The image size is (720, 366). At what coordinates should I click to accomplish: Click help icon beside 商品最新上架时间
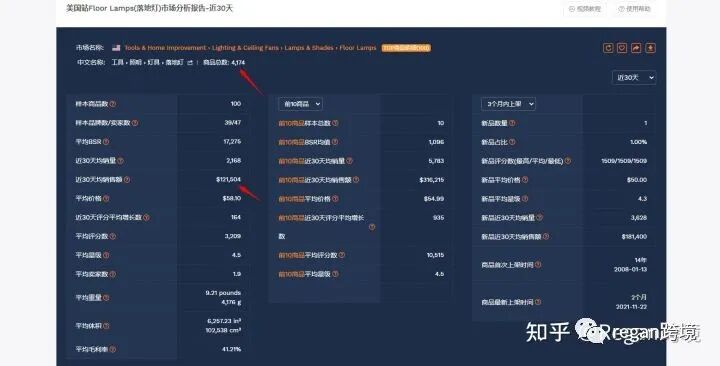(x=538, y=302)
